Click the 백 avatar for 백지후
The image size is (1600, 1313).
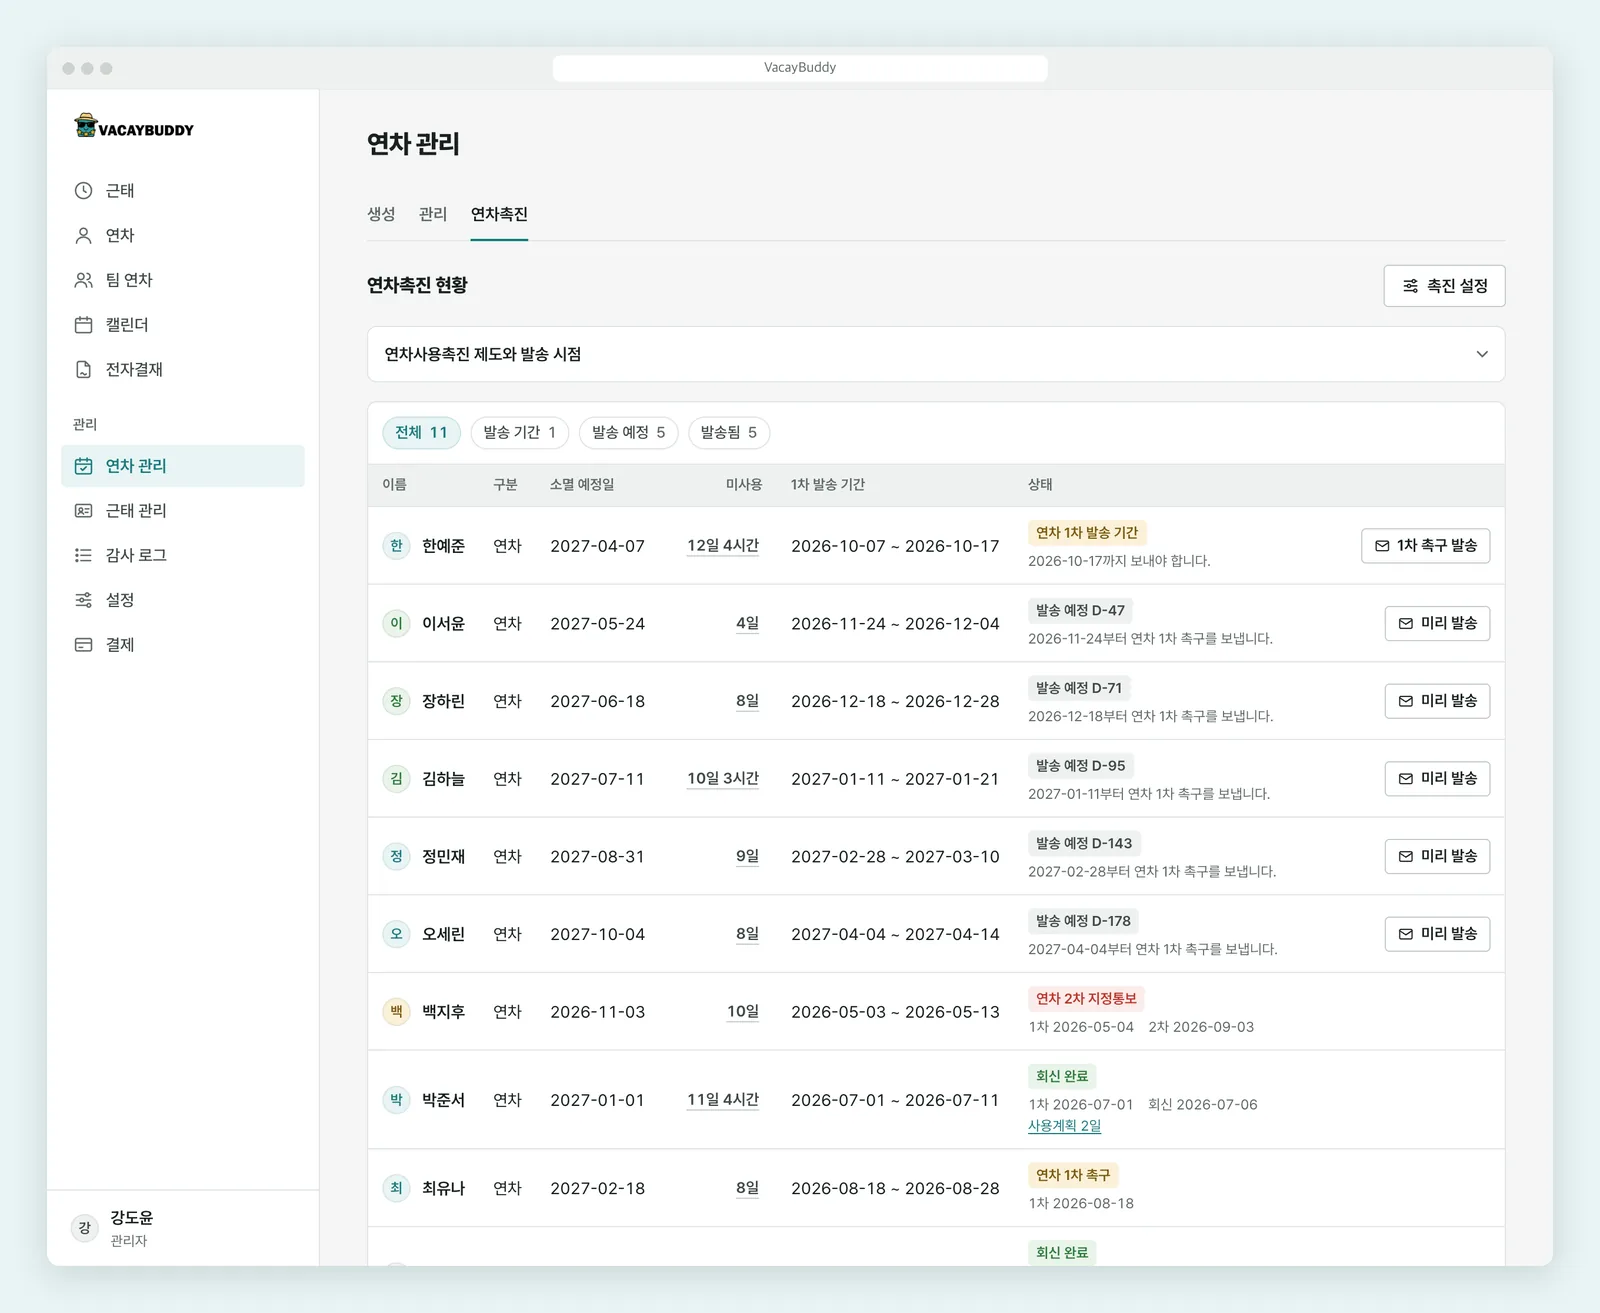pos(397,1012)
